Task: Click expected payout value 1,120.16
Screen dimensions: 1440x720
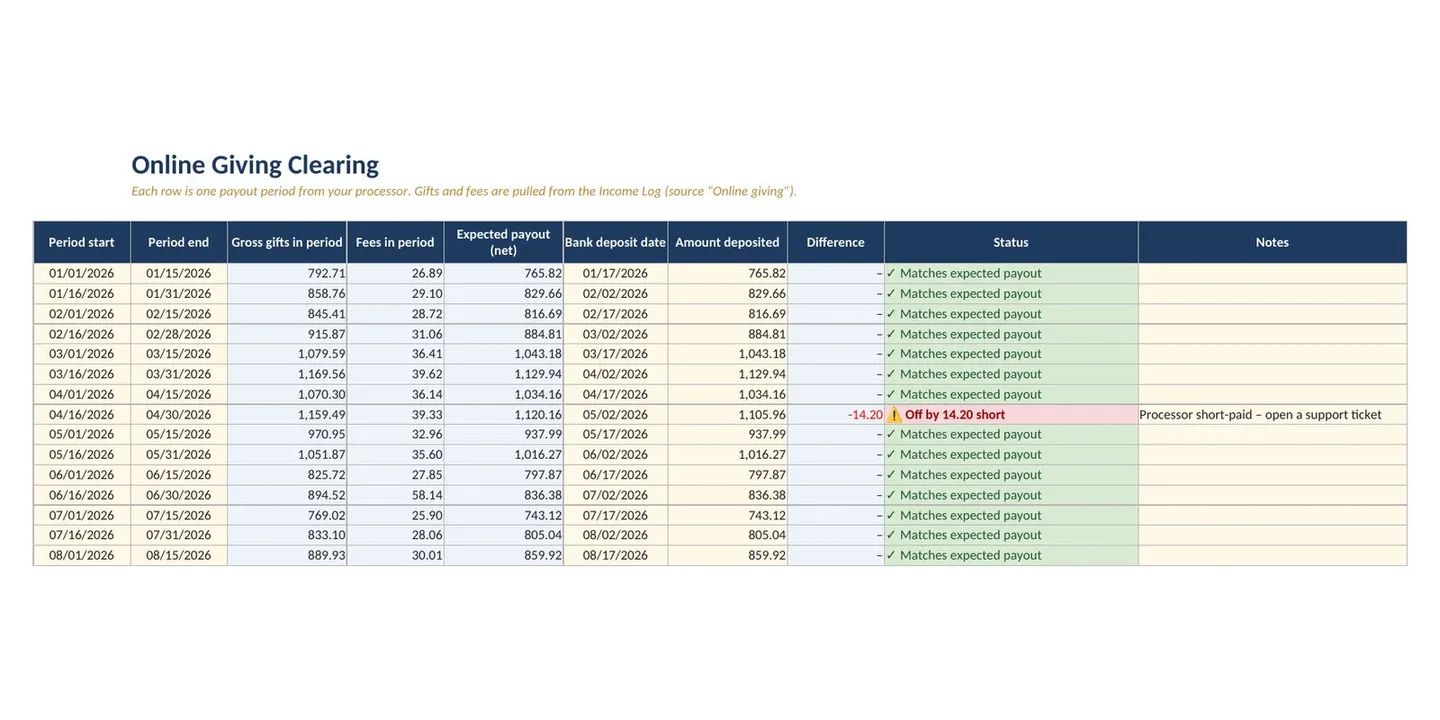Action: (x=504, y=414)
